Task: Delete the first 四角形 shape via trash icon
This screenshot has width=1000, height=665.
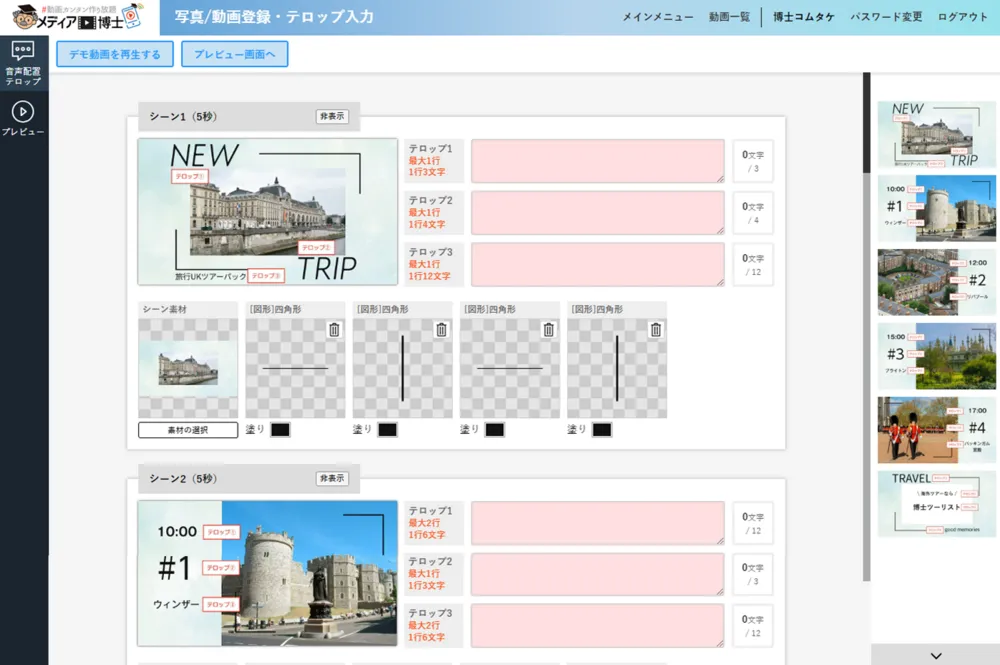Action: click(334, 330)
